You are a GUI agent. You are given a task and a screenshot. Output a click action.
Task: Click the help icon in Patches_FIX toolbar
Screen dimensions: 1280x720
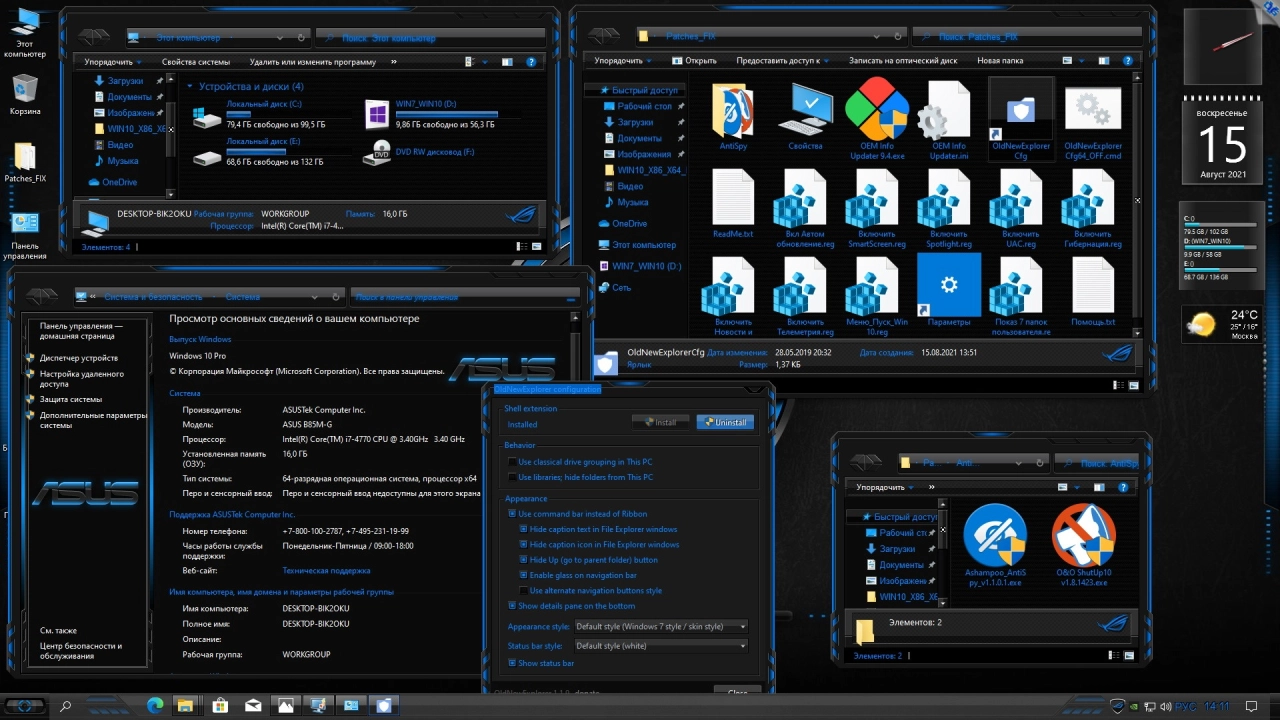[1127, 60]
